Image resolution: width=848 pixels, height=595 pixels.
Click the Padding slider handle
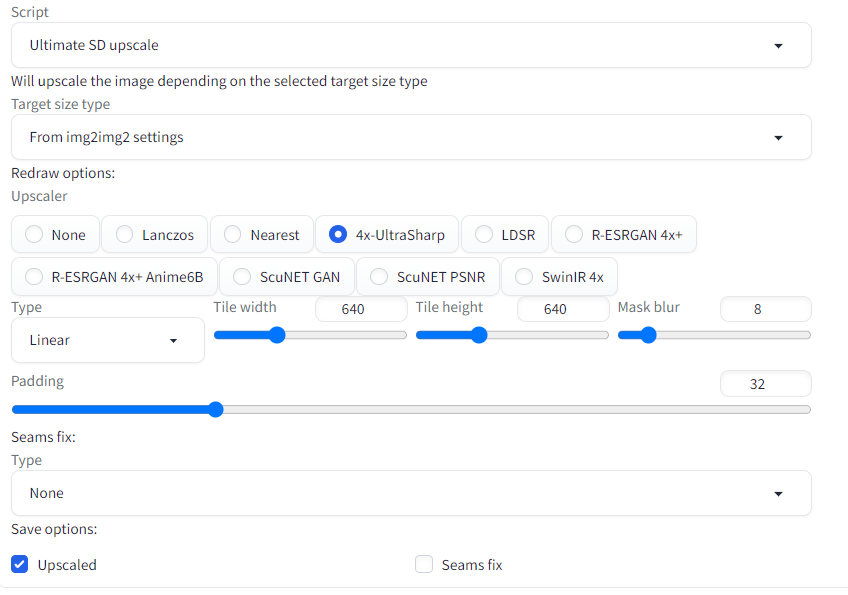(x=216, y=409)
